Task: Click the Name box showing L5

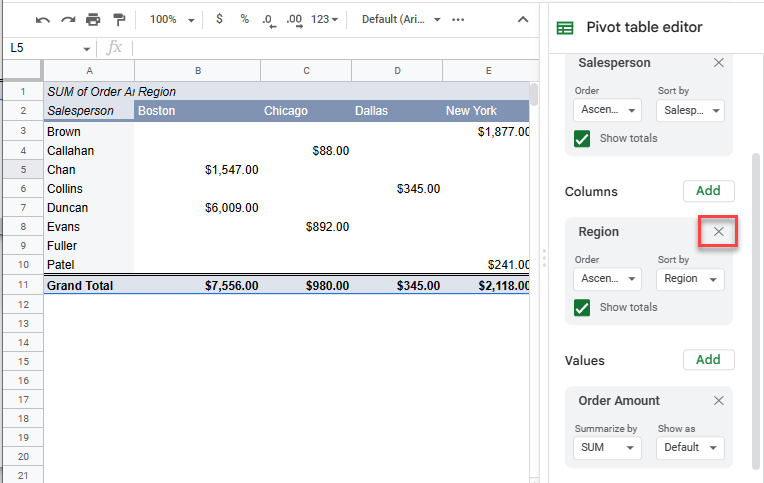Action: tap(50, 48)
